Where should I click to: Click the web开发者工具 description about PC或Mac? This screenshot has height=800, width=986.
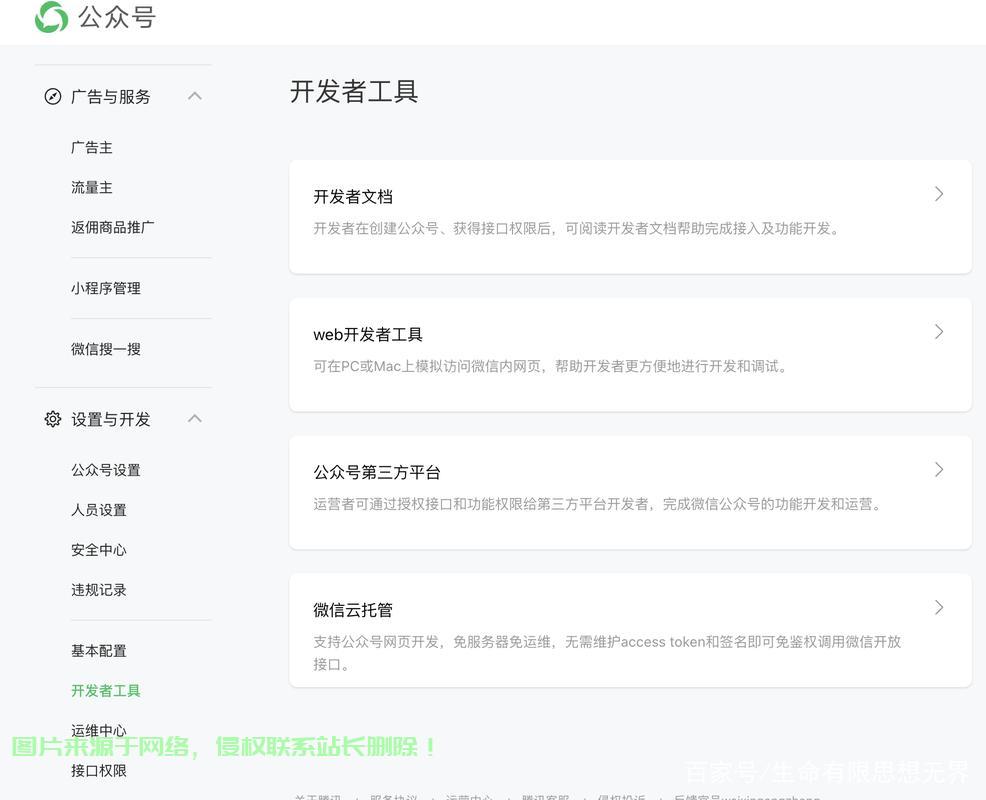(x=551, y=366)
